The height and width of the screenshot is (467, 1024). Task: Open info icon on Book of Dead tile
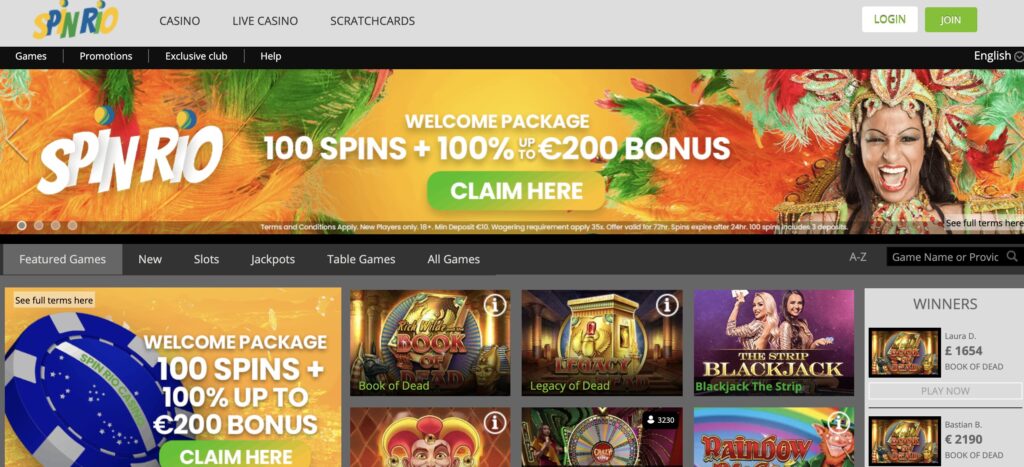(x=495, y=305)
